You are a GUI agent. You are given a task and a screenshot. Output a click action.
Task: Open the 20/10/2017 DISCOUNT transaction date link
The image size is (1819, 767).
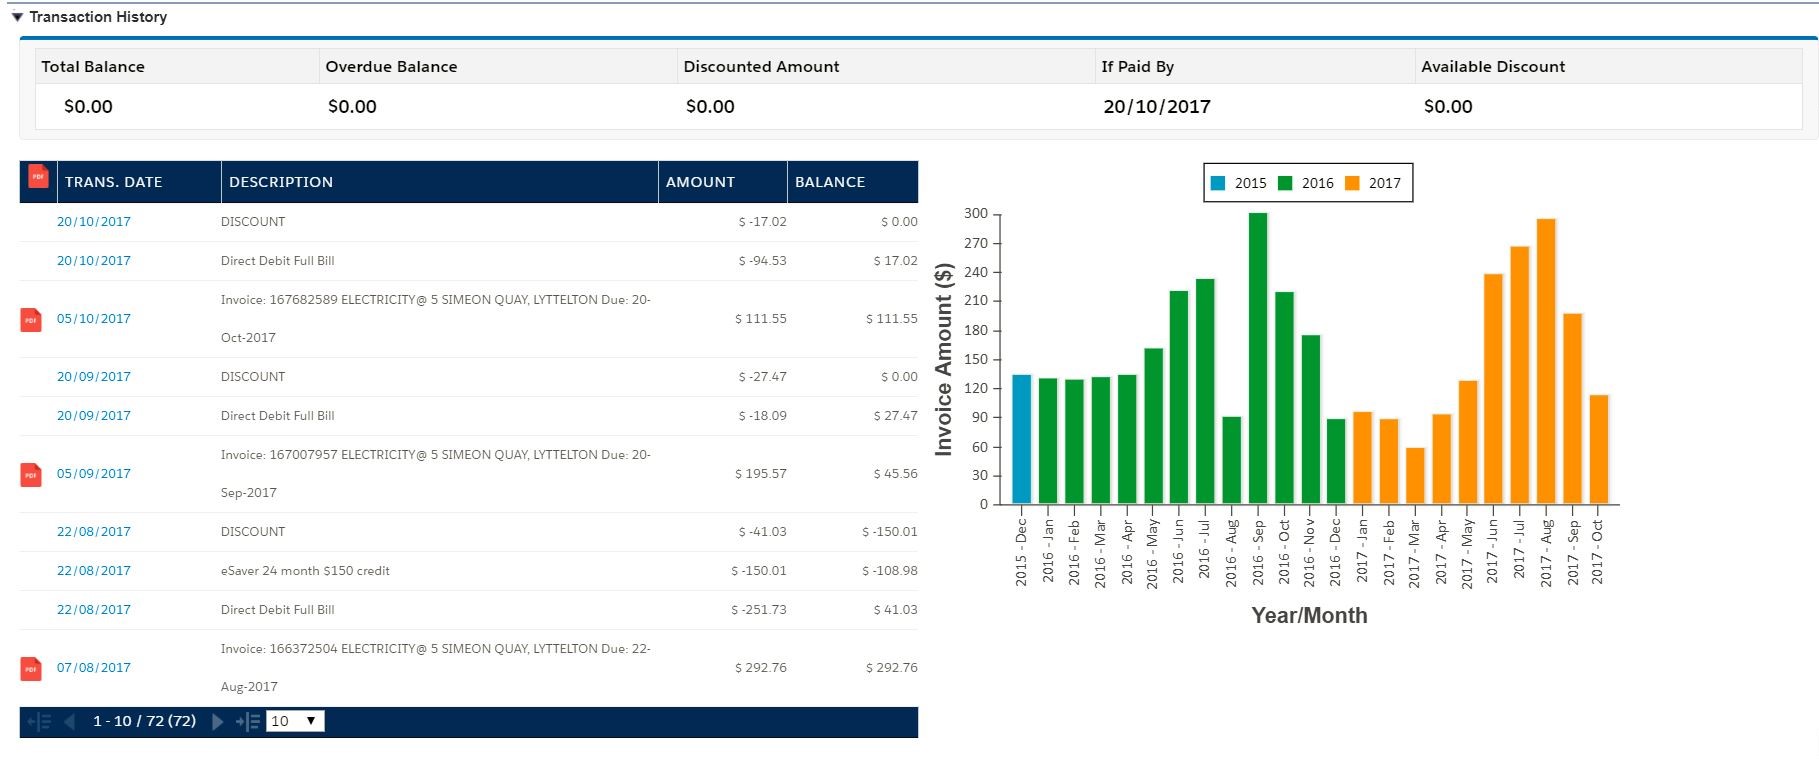click(x=94, y=222)
